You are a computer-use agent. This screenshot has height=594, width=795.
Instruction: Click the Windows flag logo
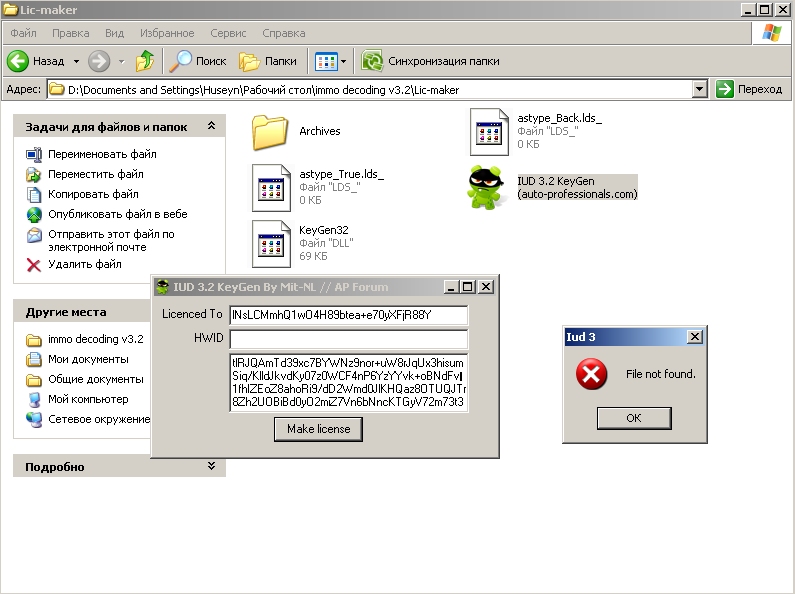tap(771, 33)
